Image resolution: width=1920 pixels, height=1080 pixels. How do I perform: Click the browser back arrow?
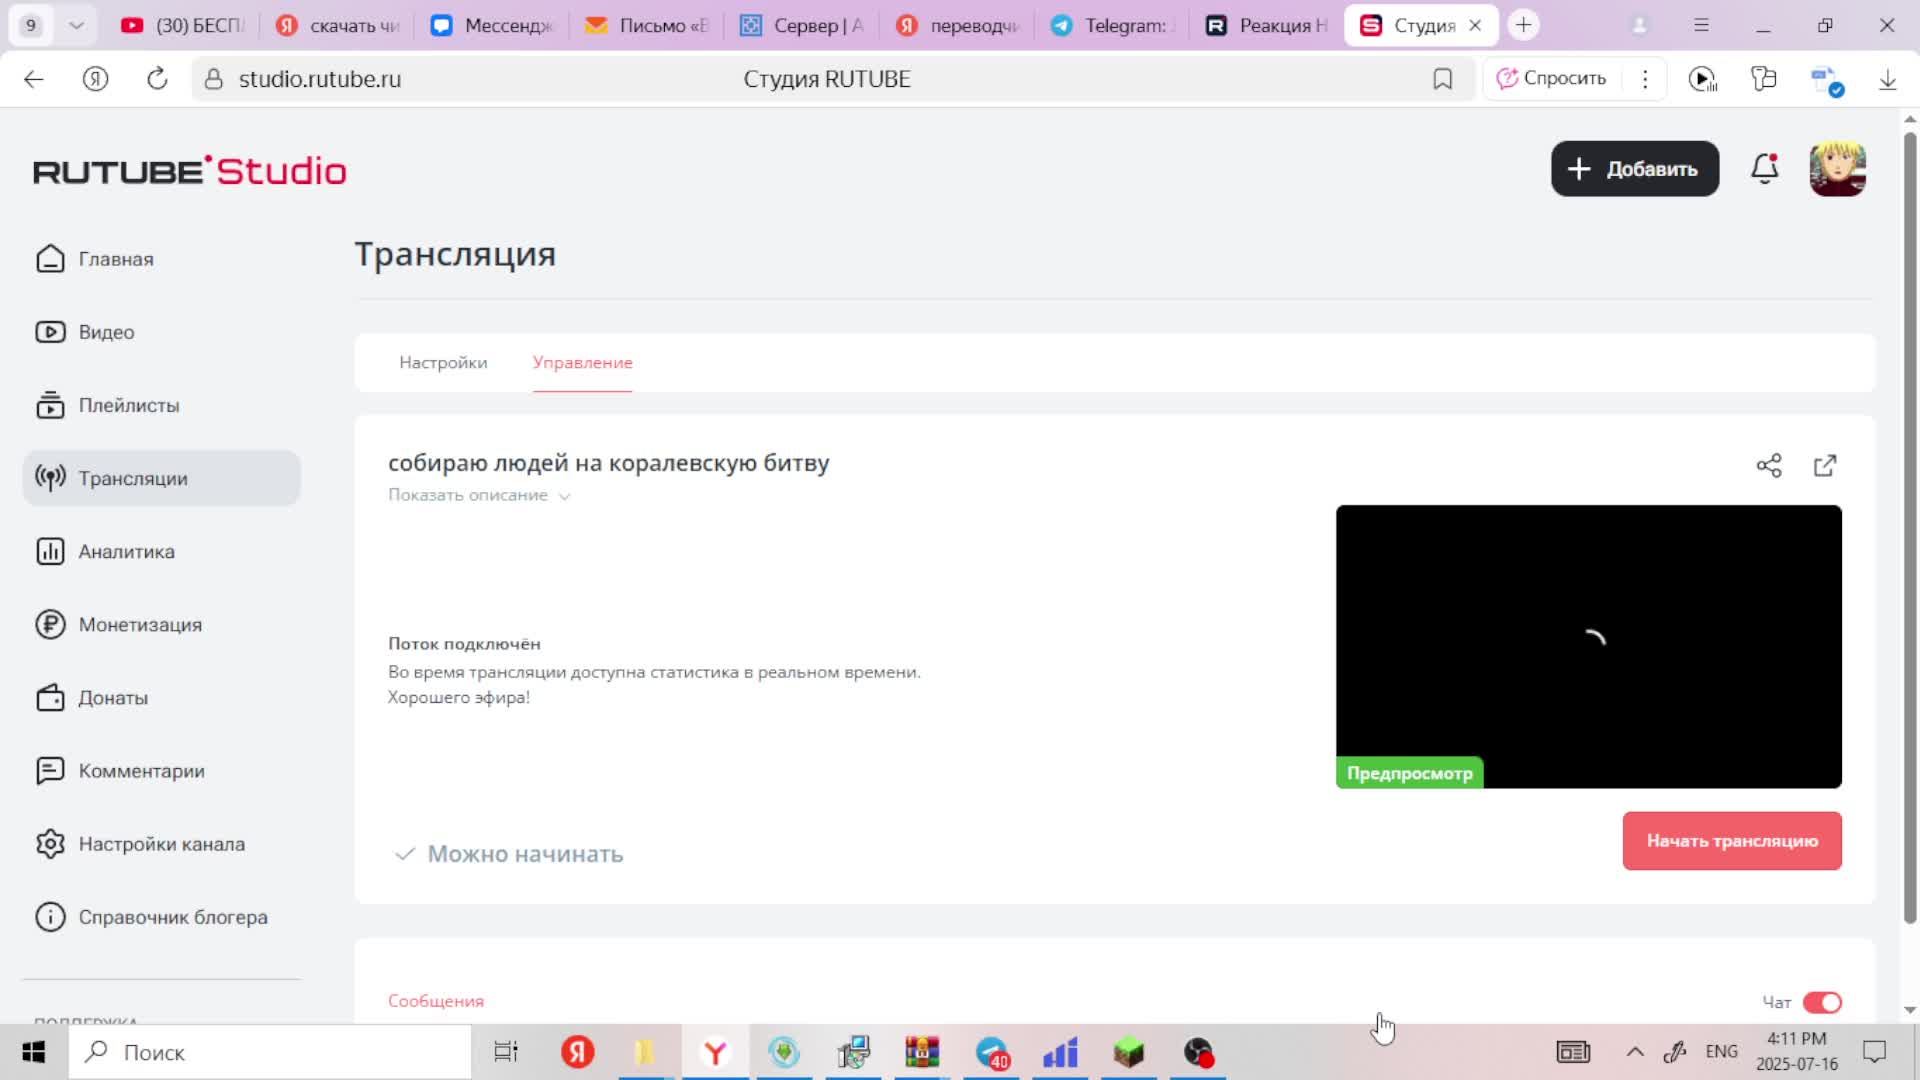[x=34, y=79]
